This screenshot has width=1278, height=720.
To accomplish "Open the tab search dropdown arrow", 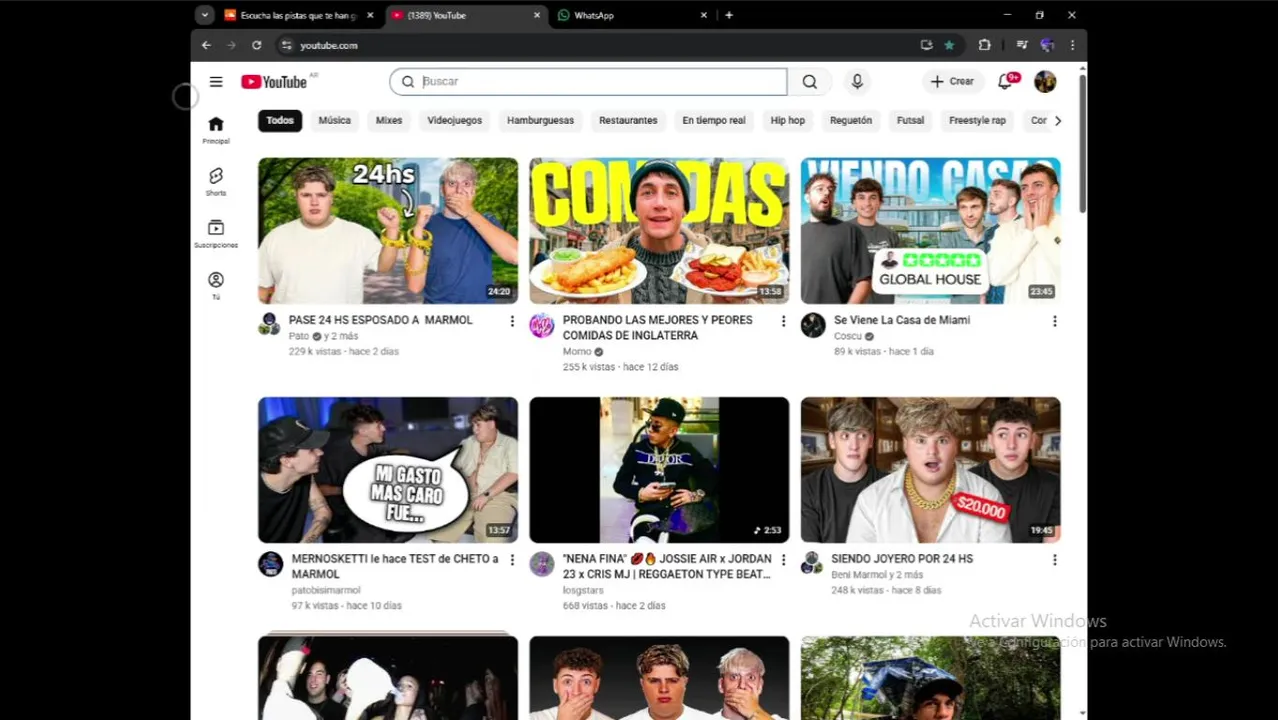I will (205, 15).
